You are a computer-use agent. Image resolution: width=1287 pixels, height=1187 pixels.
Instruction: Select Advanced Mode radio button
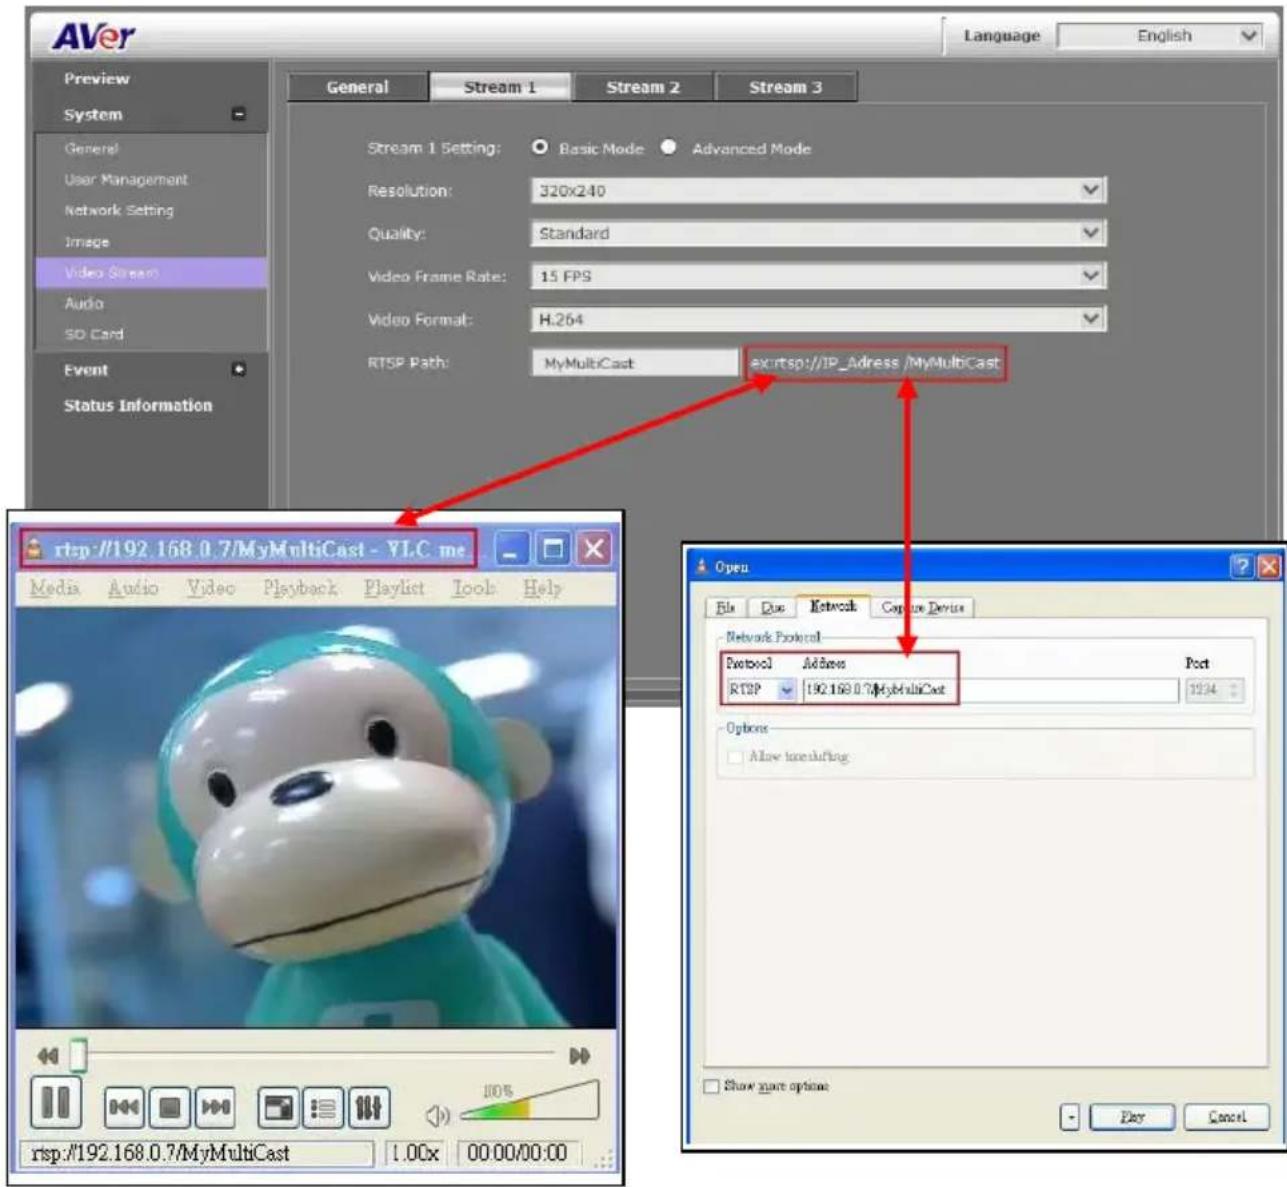point(668,147)
